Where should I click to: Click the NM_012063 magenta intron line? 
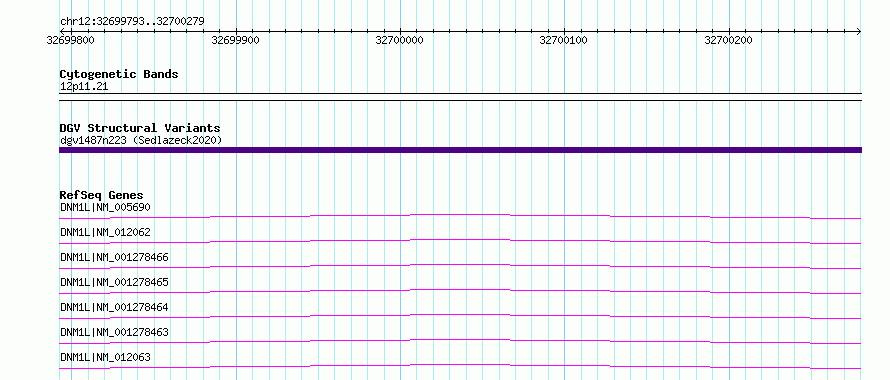pyautogui.click(x=460, y=366)
